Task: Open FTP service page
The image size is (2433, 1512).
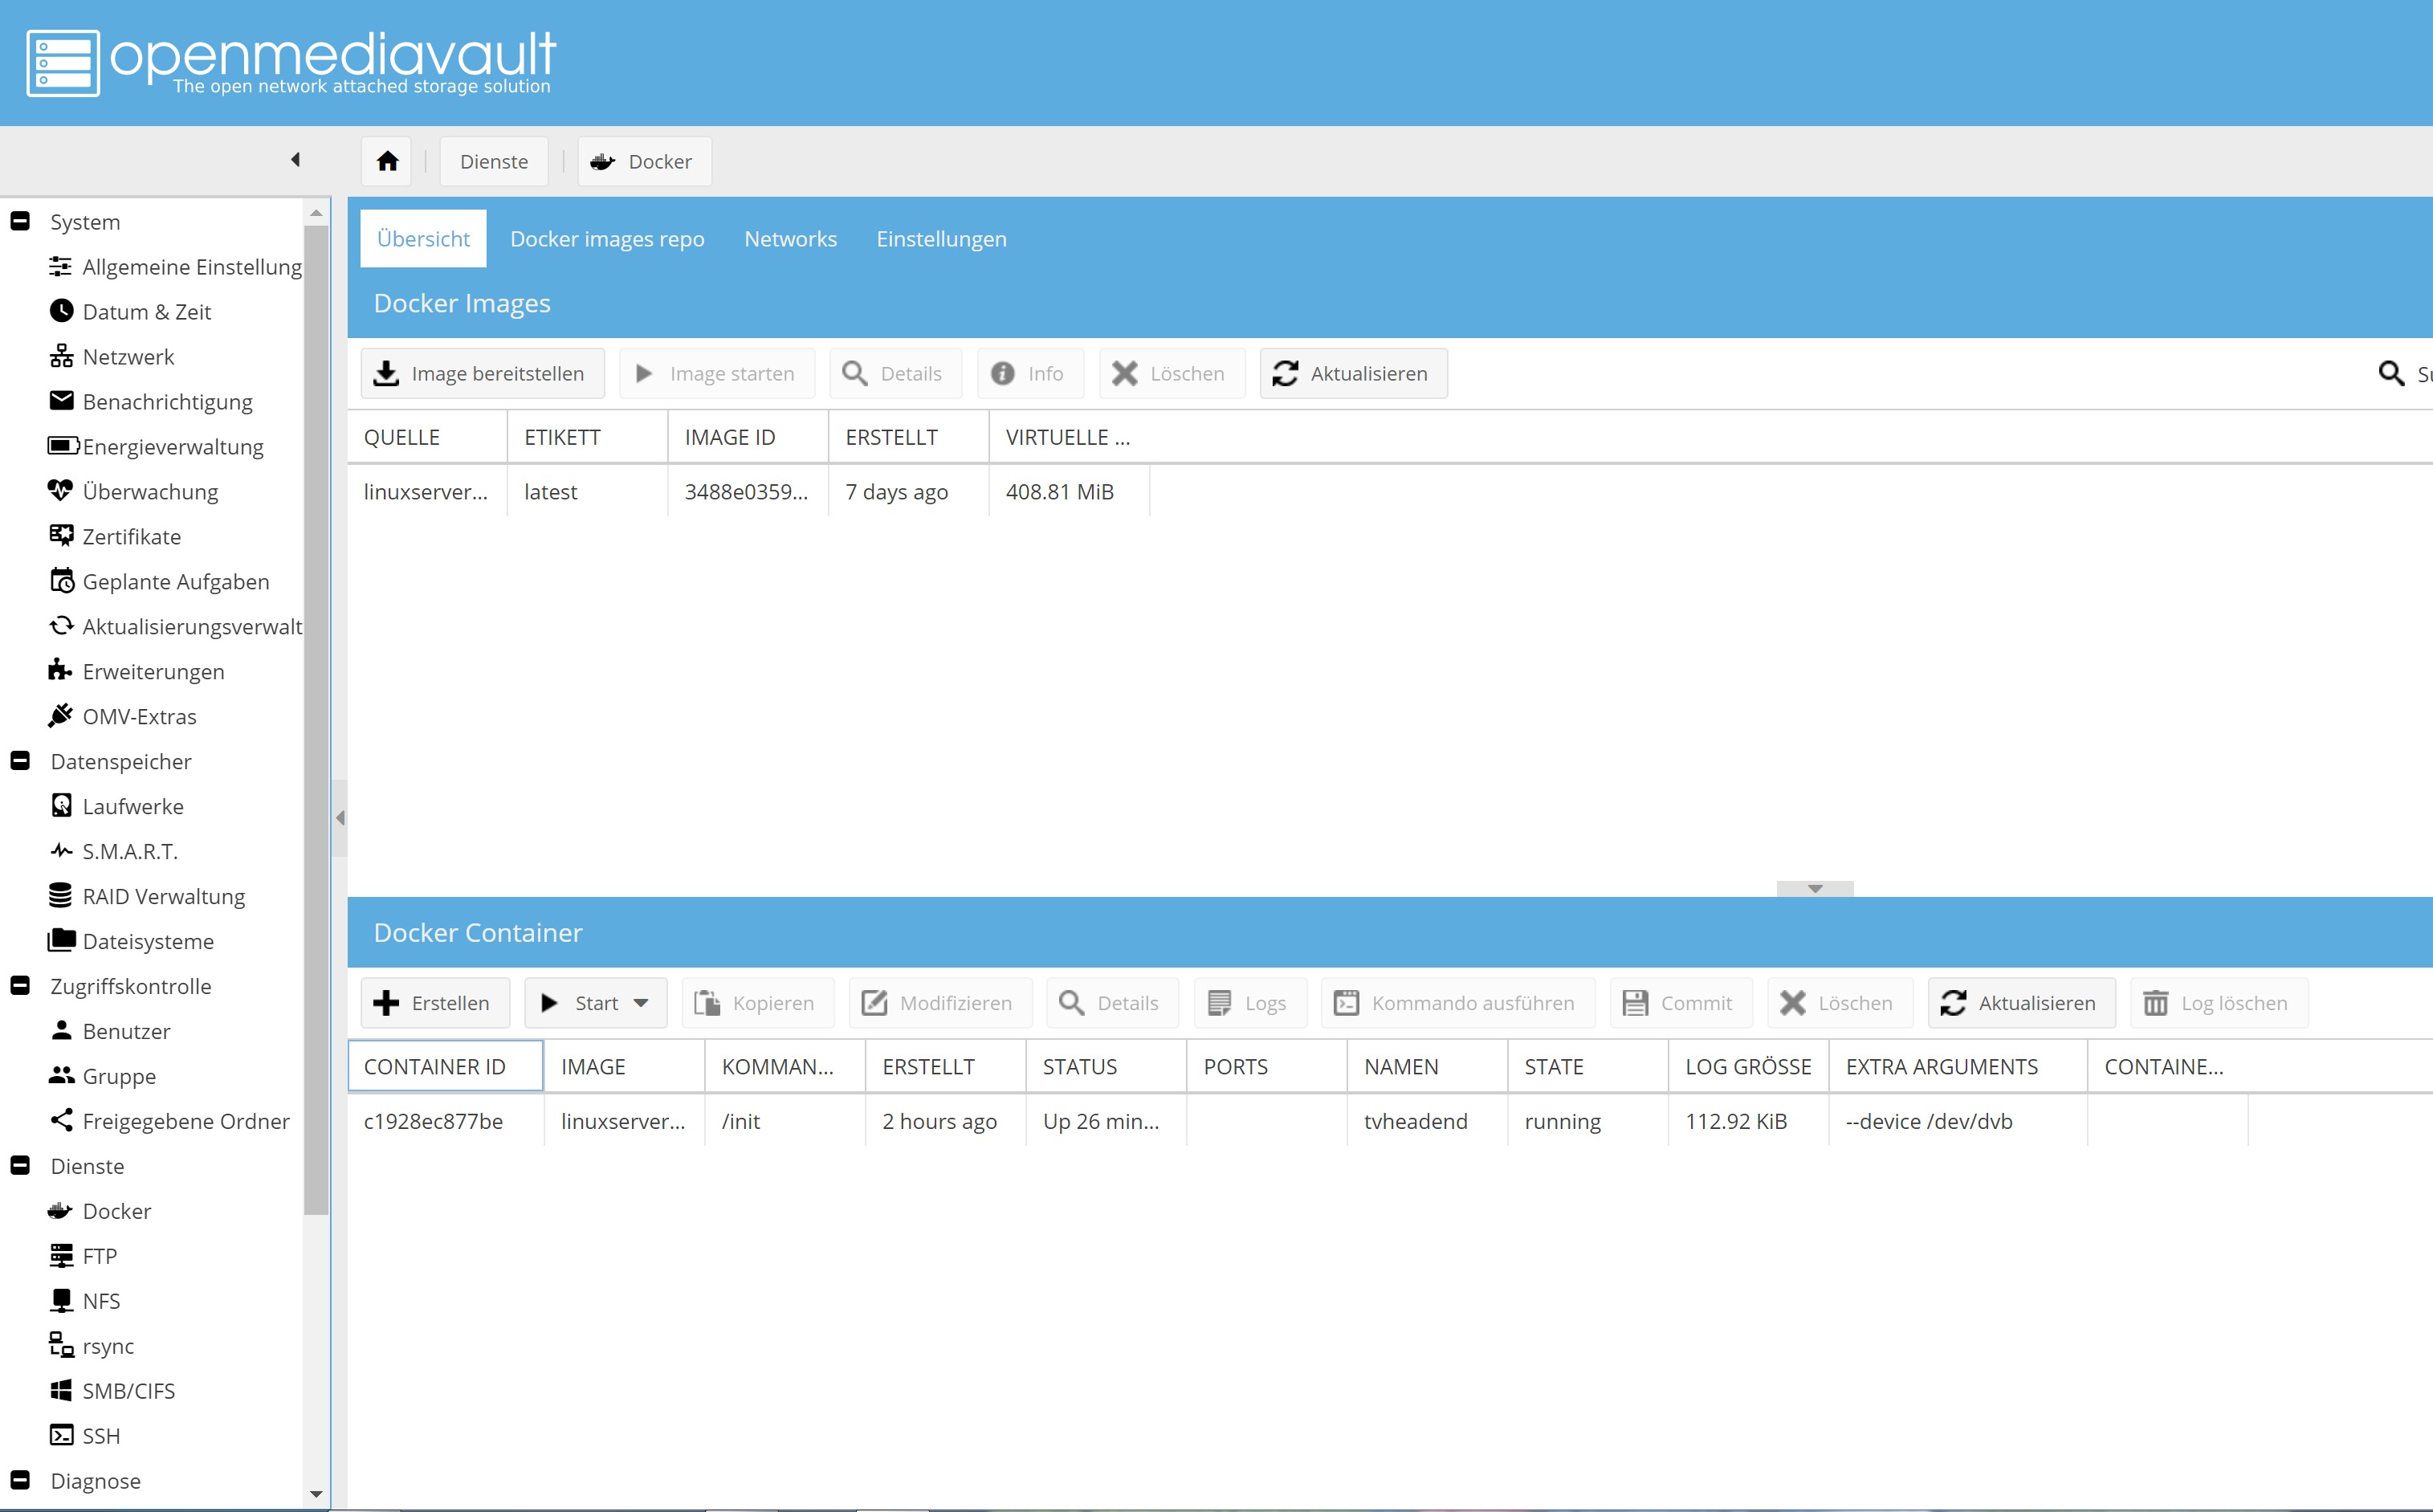Action: click(82, 1257)
